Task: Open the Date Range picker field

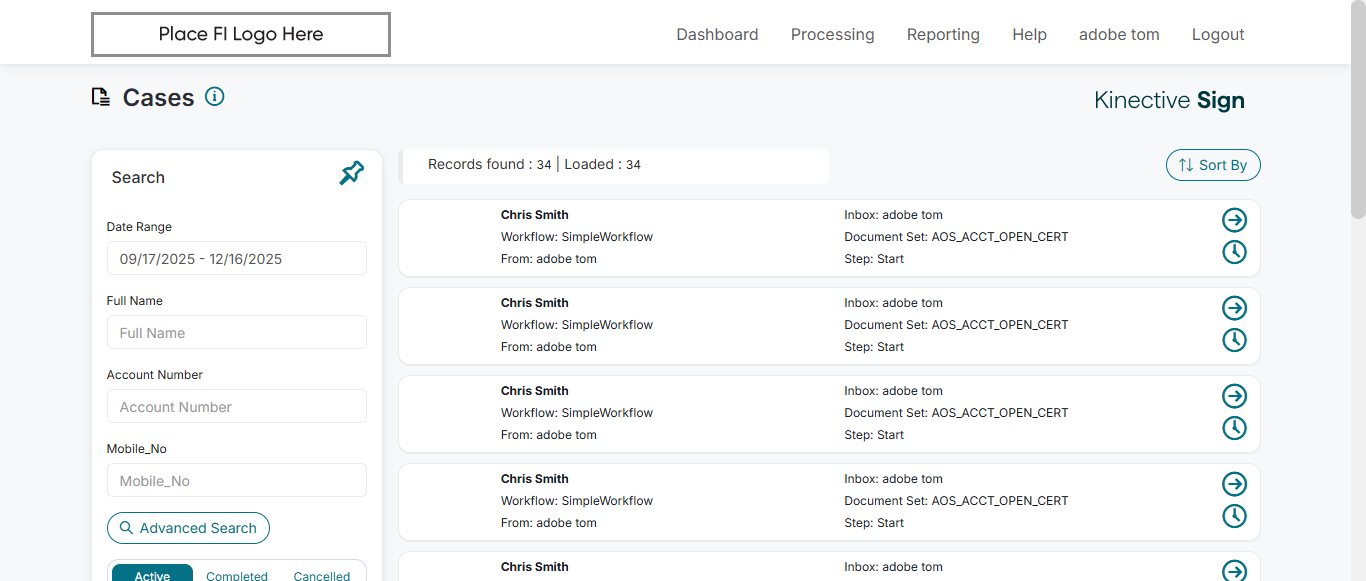Action: [x=237, y=259]
